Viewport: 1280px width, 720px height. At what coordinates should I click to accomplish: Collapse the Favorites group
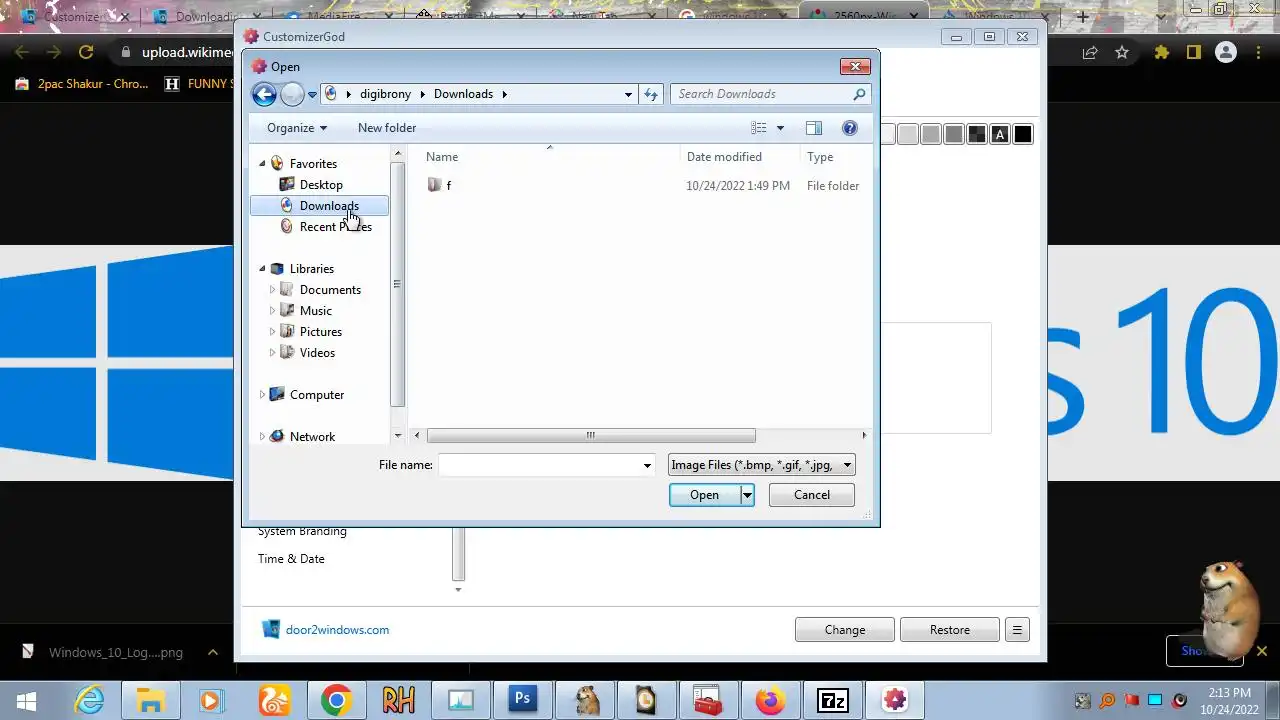[x=263, y=164]
